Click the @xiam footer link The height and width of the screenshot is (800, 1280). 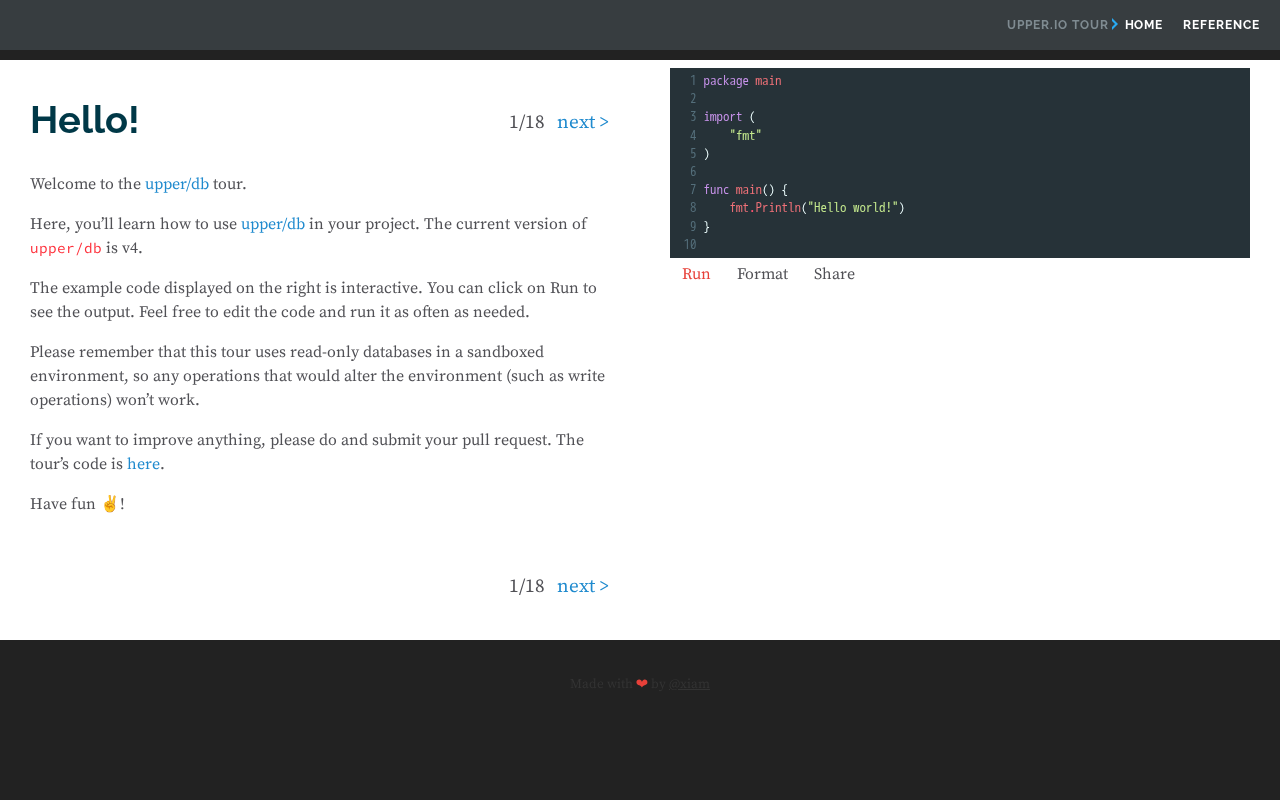coord(689,684)
